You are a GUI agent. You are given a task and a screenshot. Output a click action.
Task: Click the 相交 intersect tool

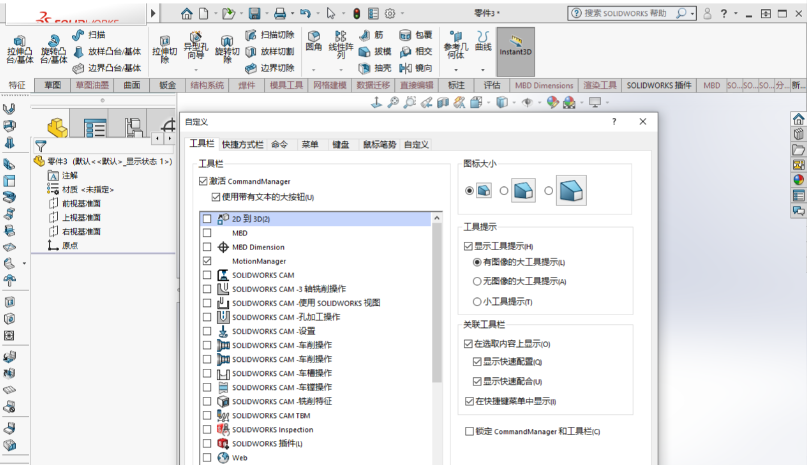416,51
